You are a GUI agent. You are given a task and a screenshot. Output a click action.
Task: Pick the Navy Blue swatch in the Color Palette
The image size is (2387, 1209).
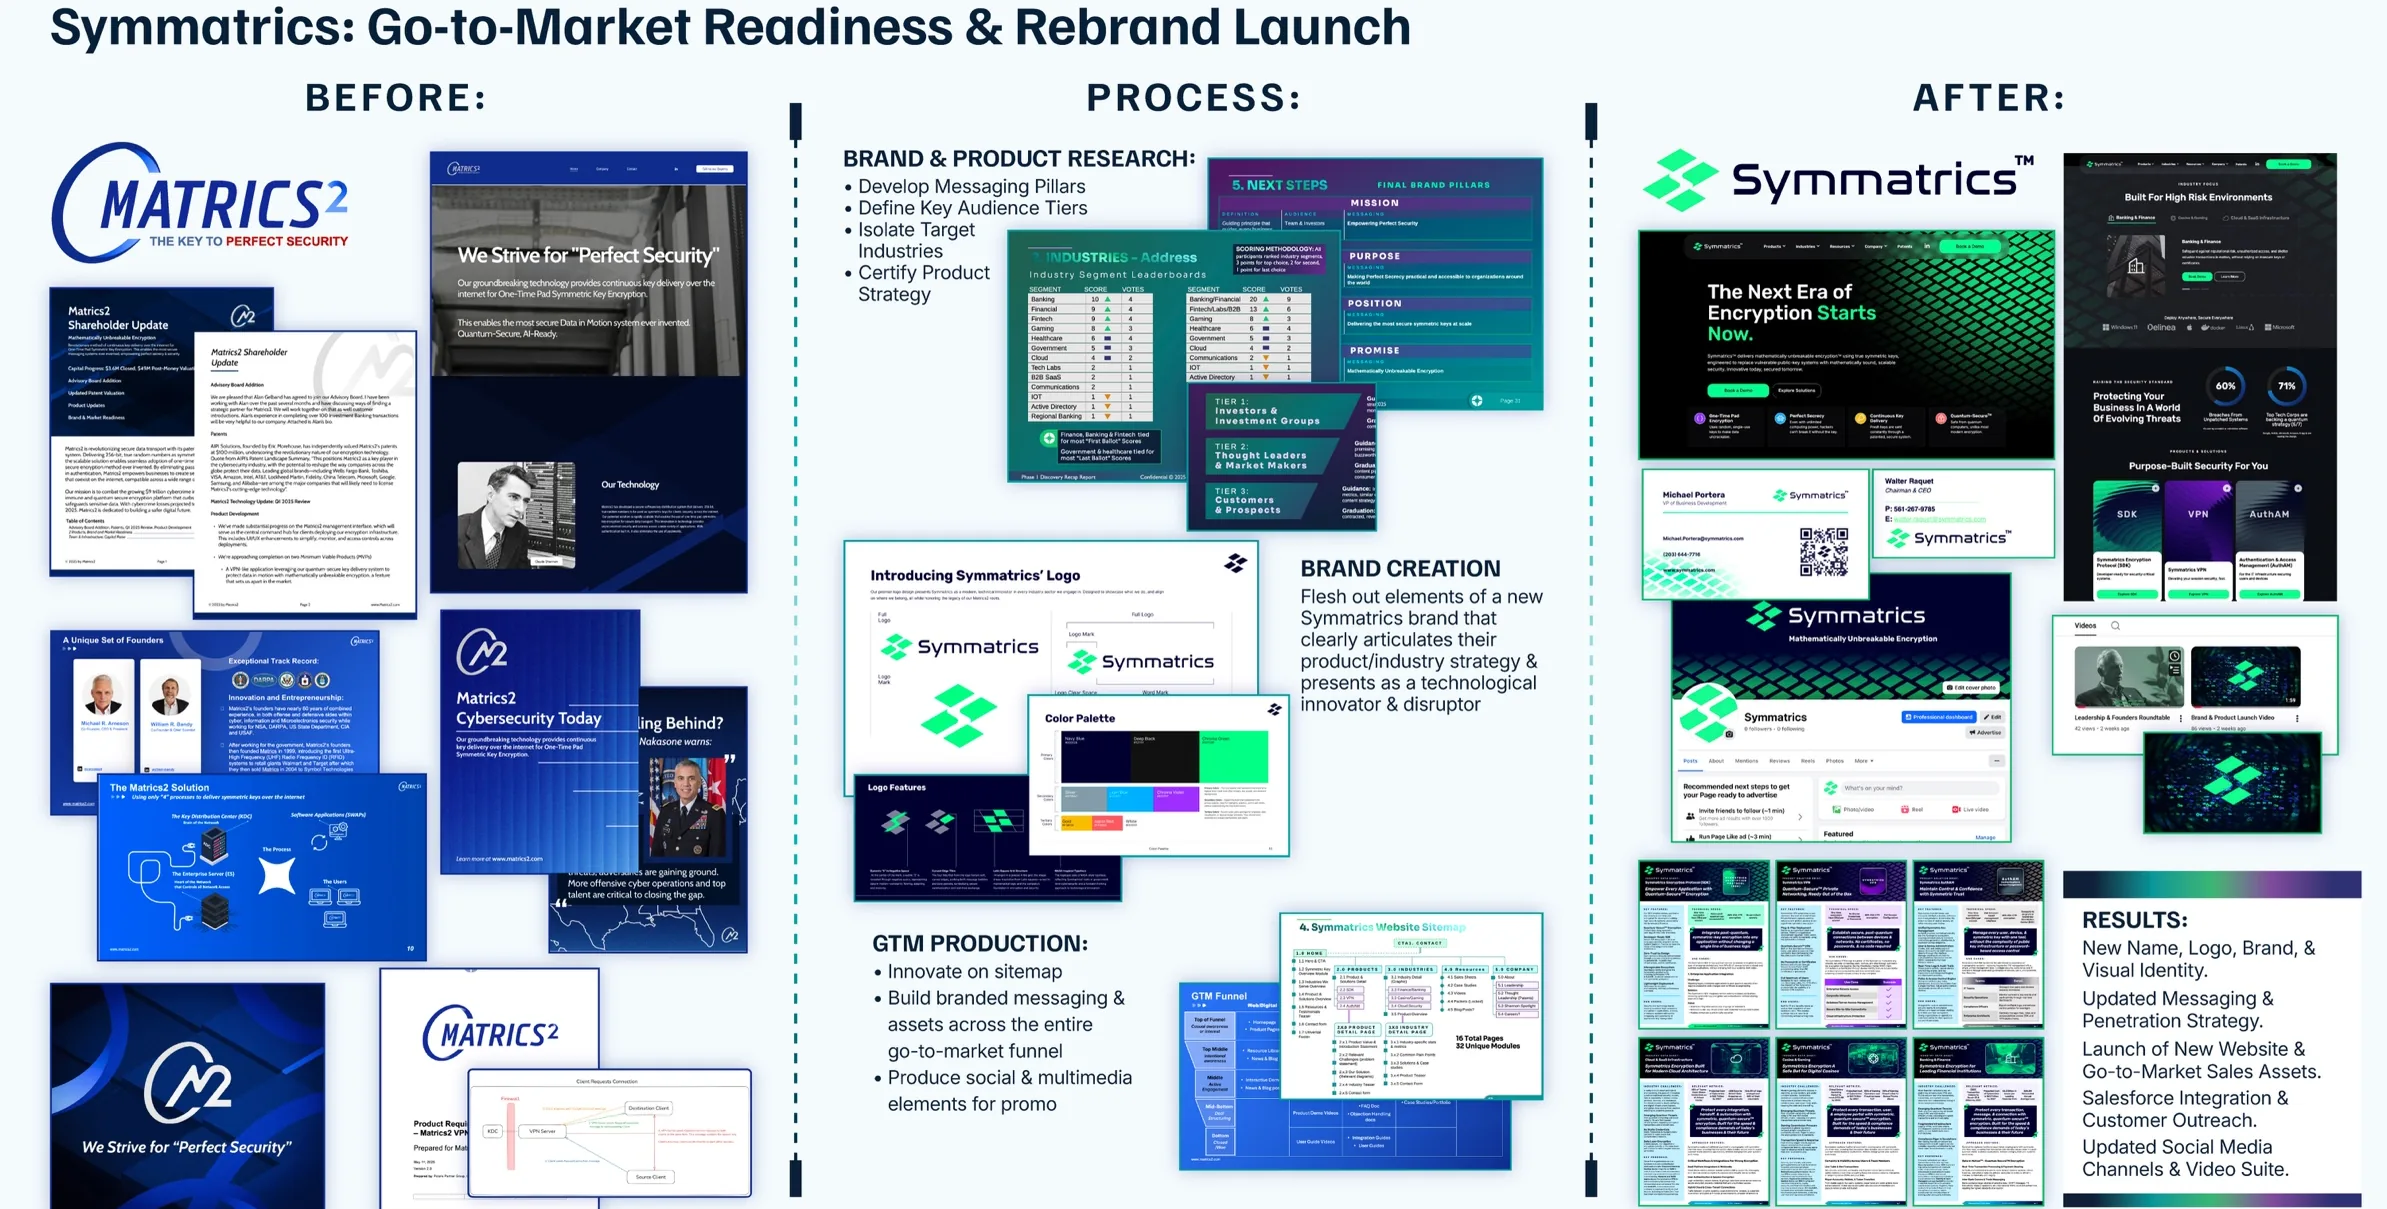[x=1096, y=757]
